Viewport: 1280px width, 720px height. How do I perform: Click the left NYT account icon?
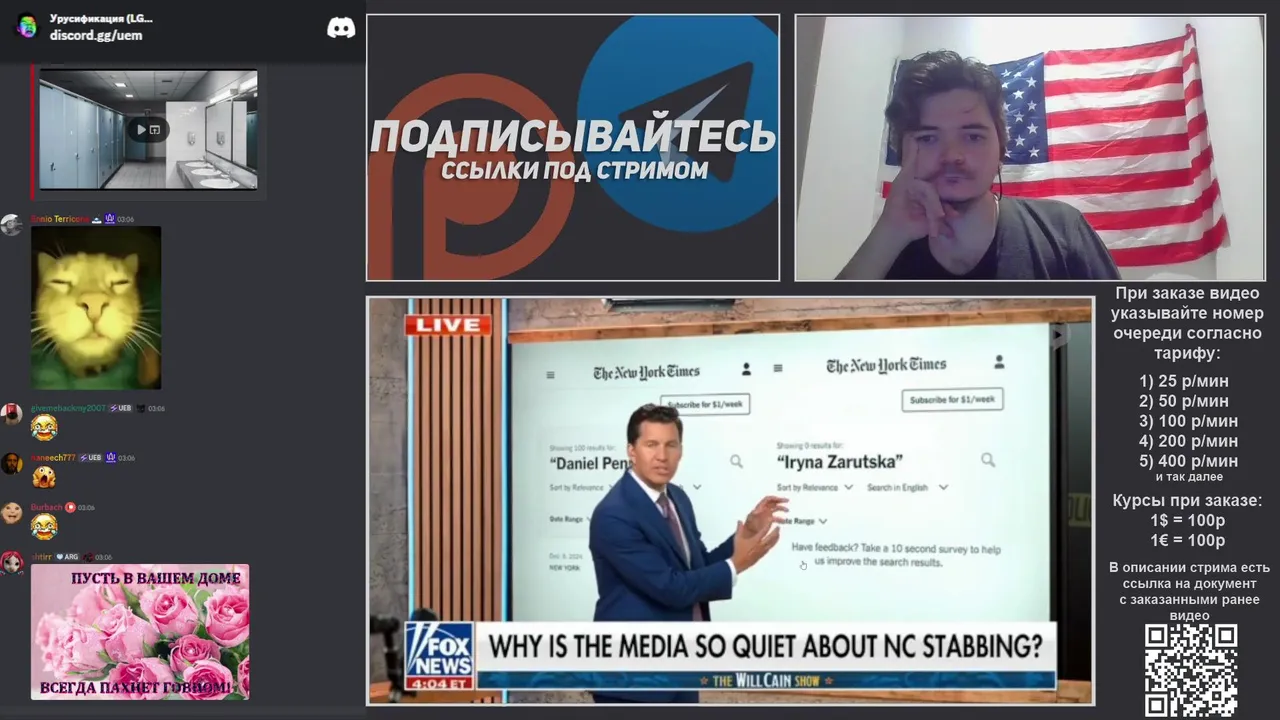tap(746, 369)
